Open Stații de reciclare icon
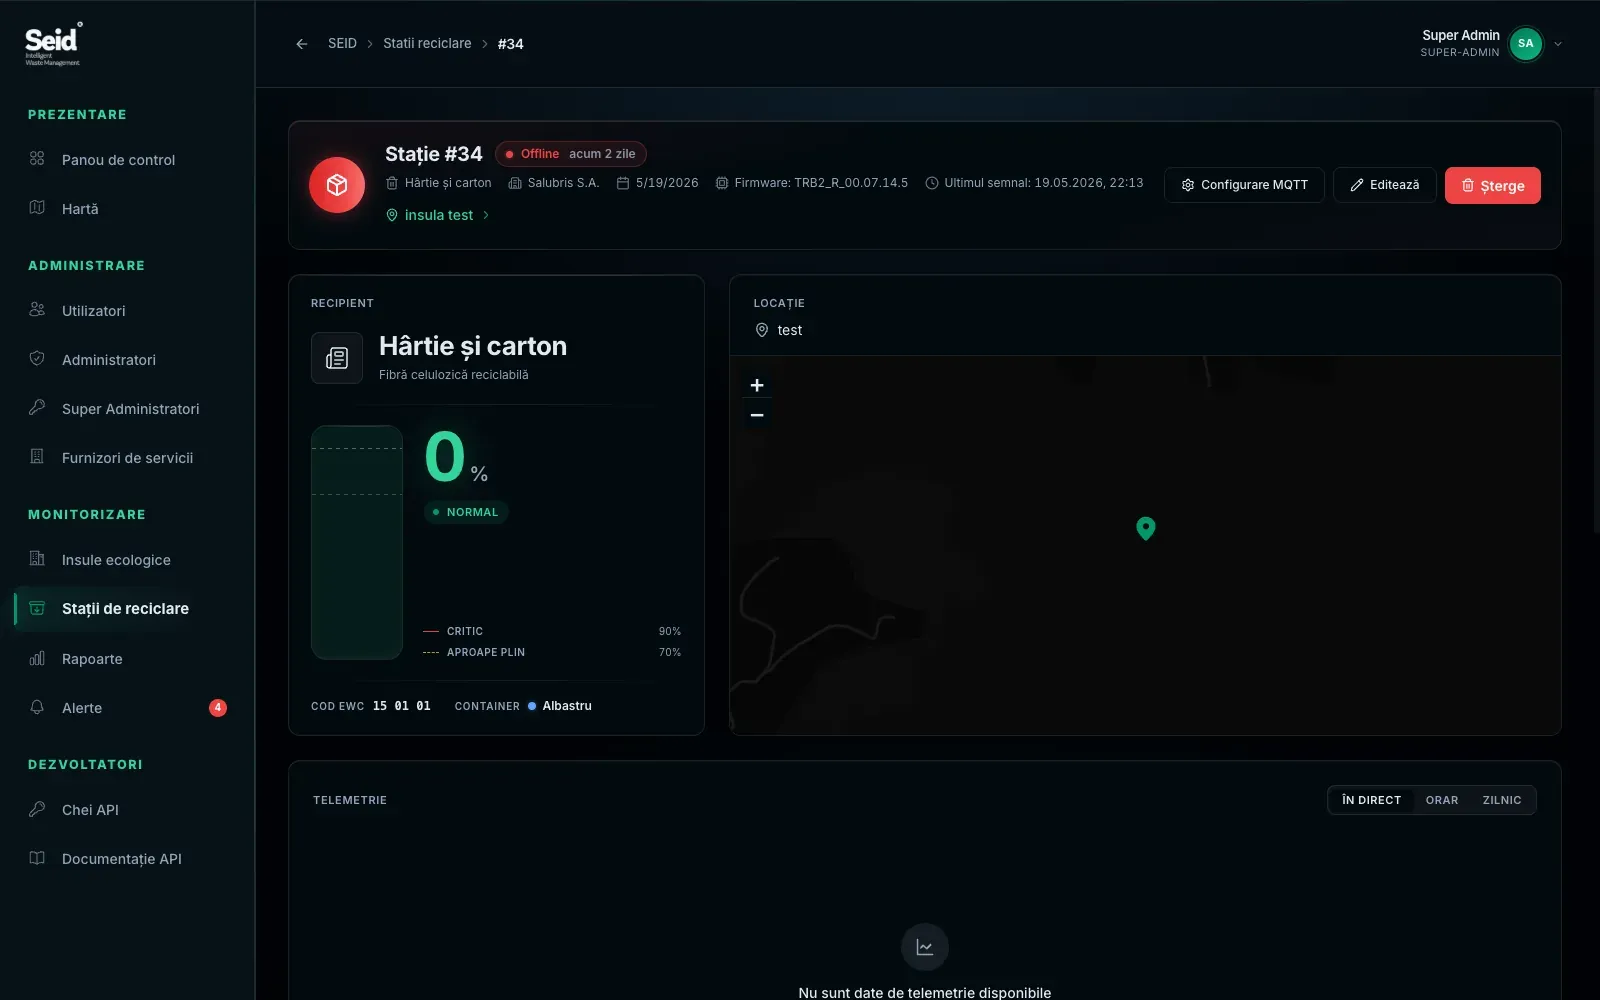Screen dimensions: 1600x1000 (x=37, y=608)
